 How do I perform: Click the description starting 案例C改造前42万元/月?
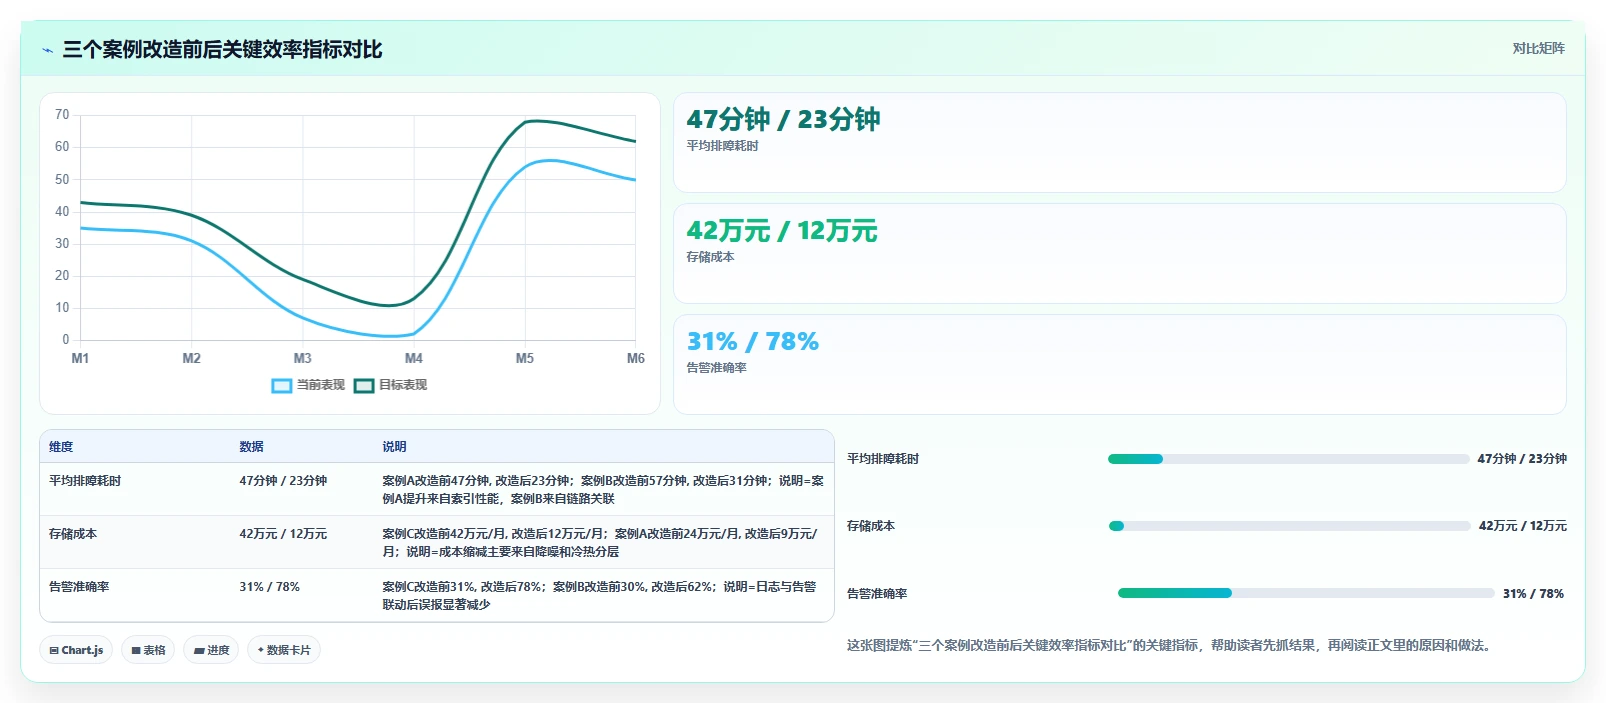(x=600, y=543)
